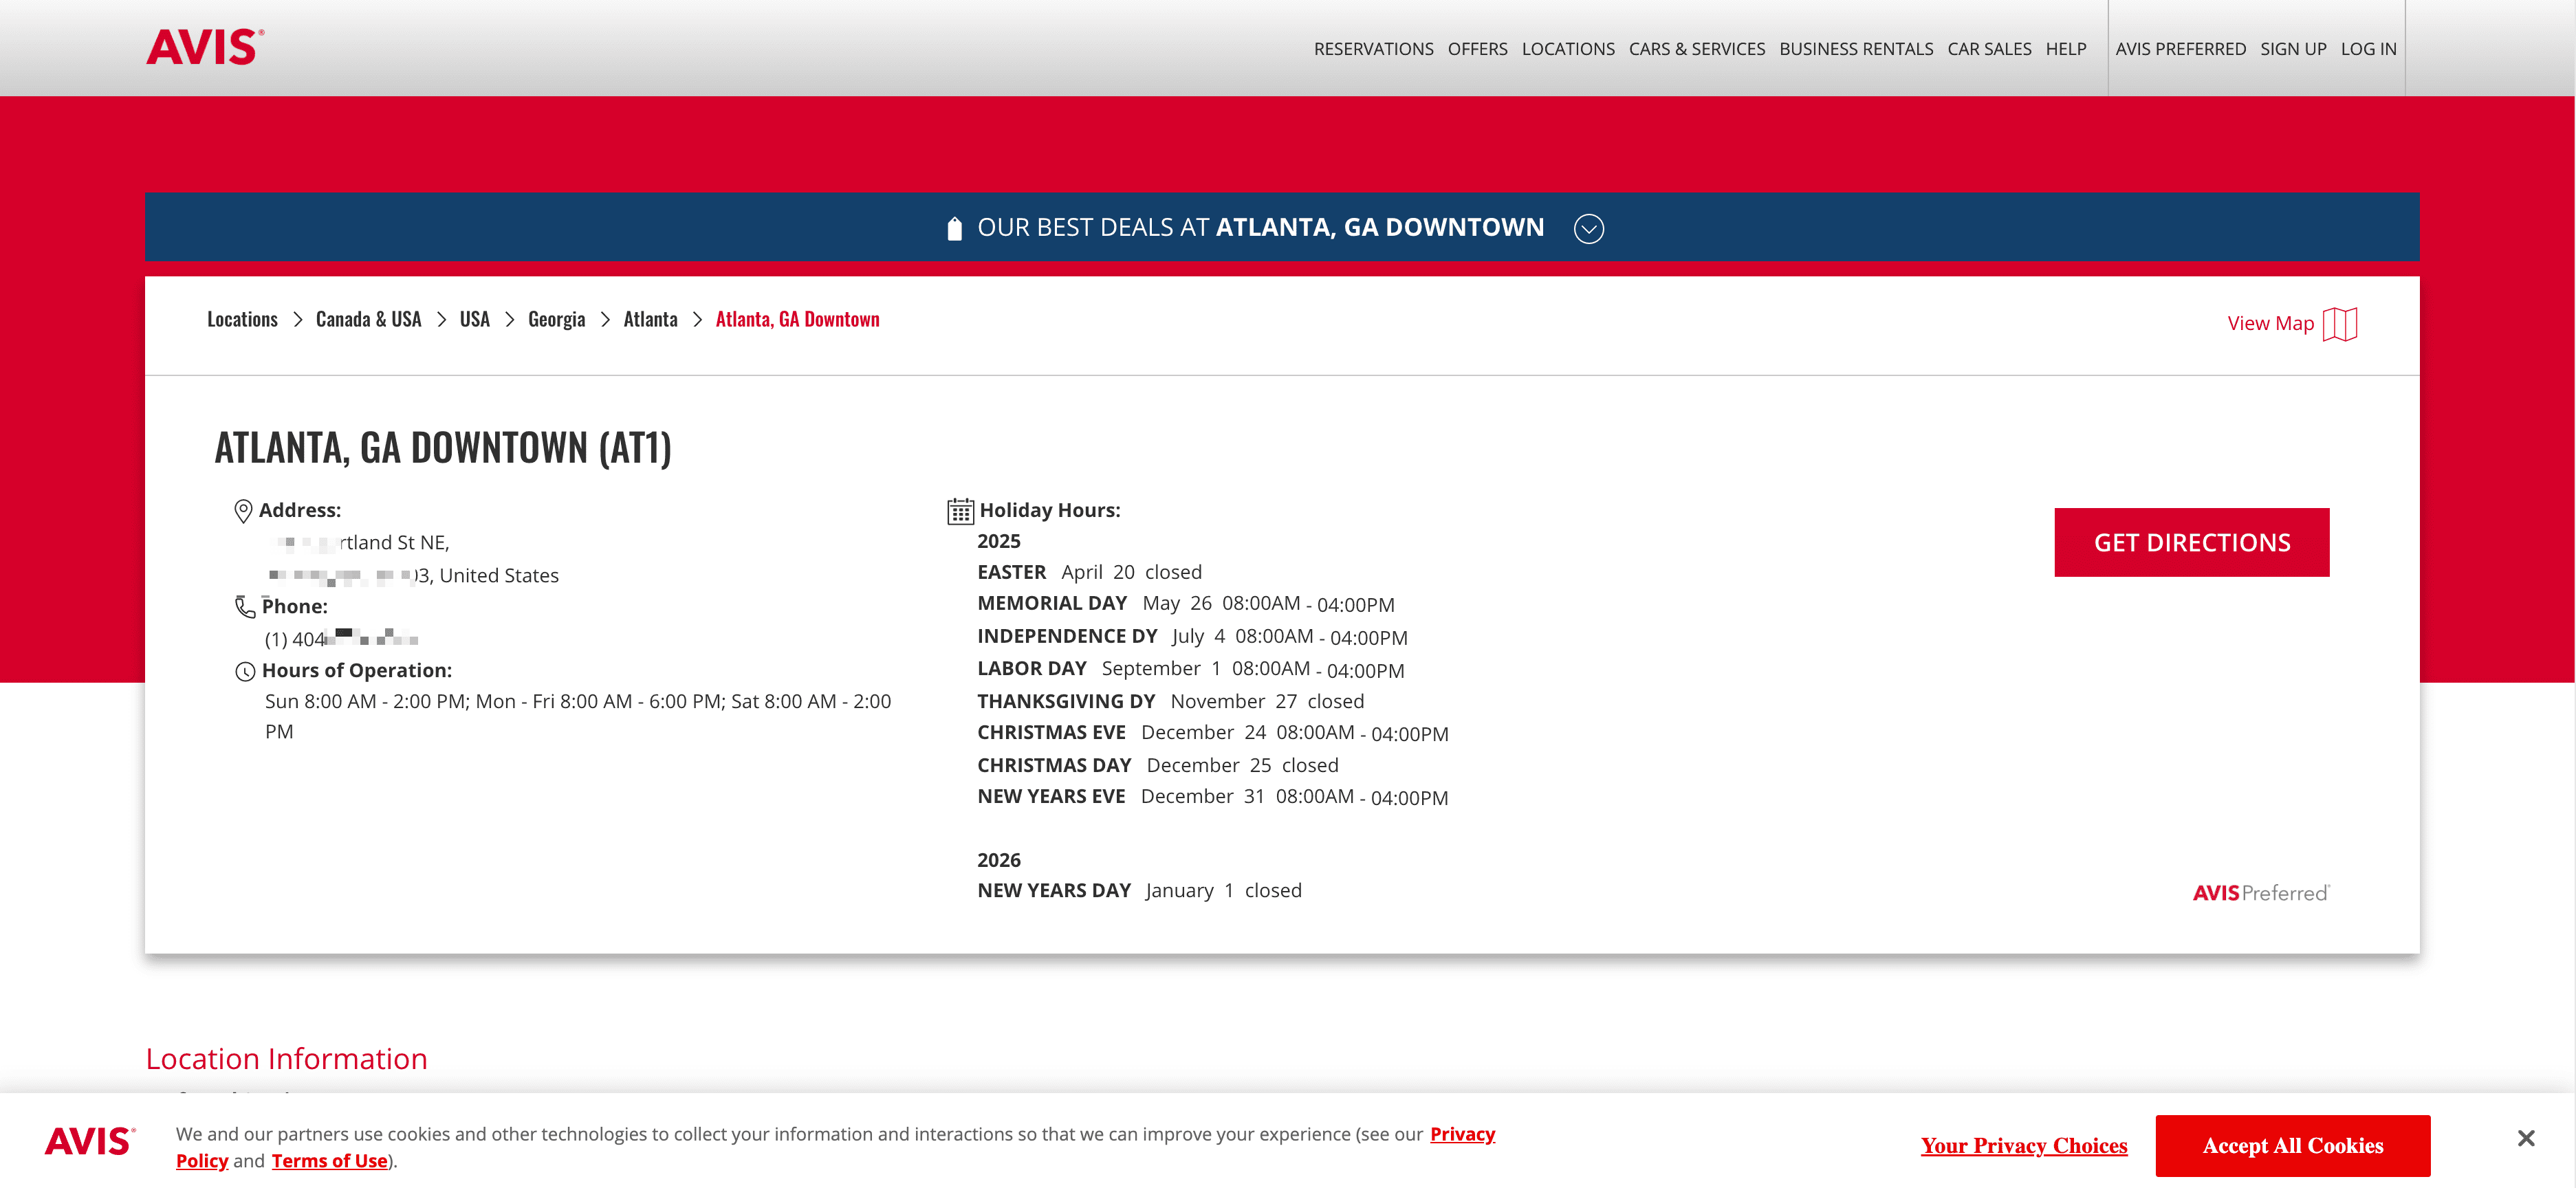
Task: Click the map icon beside View Map
Action: pyautogui.click(x=2339, y=324)
